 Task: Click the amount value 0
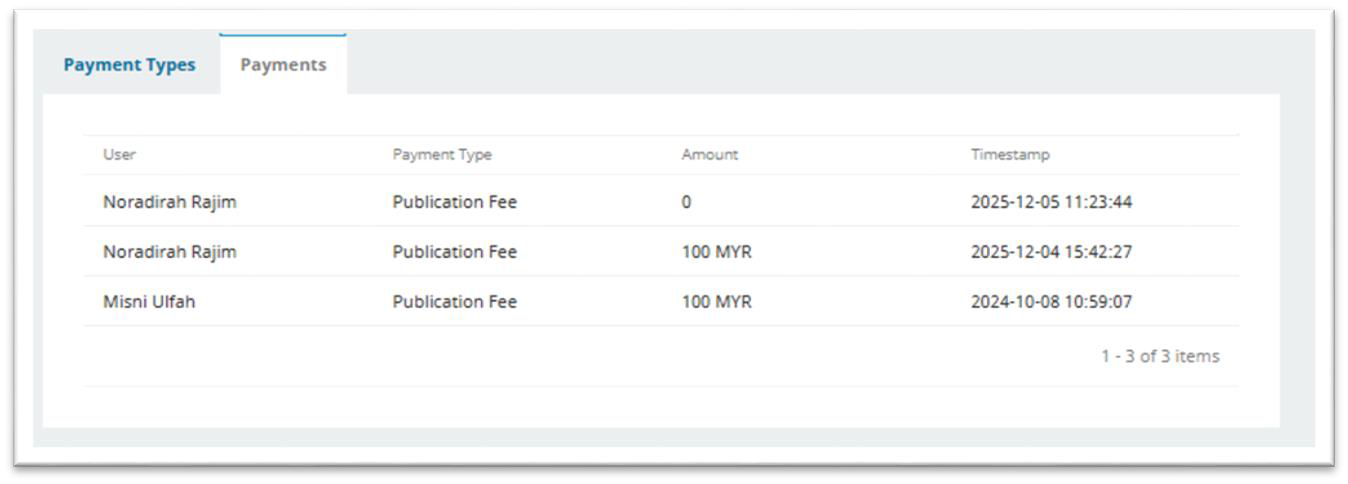[686, 202]
